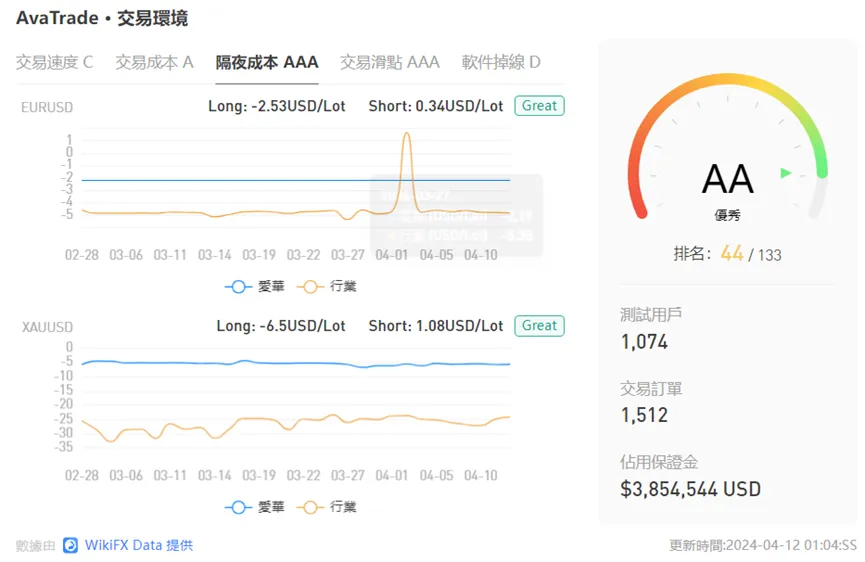Toggle 行業 series in XAUUSD chart legend

[327, 507]
